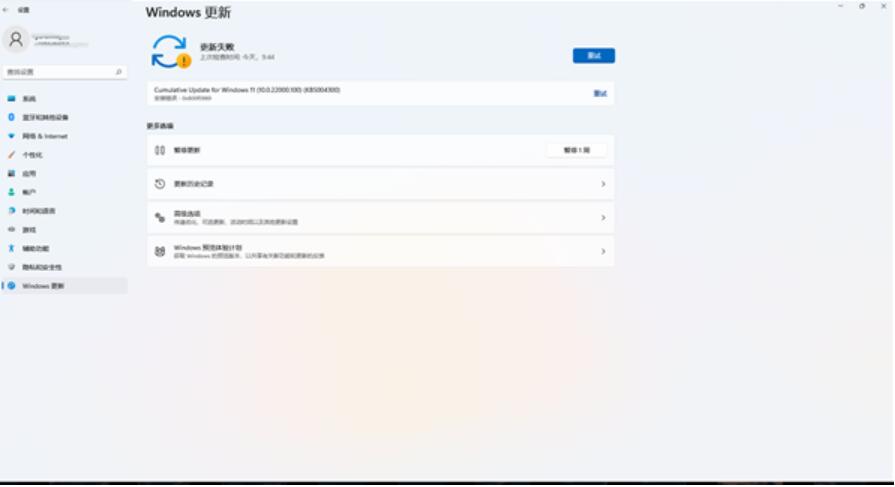Click the 重试 link beside Cumulative Update

click(x=600, y=93)
